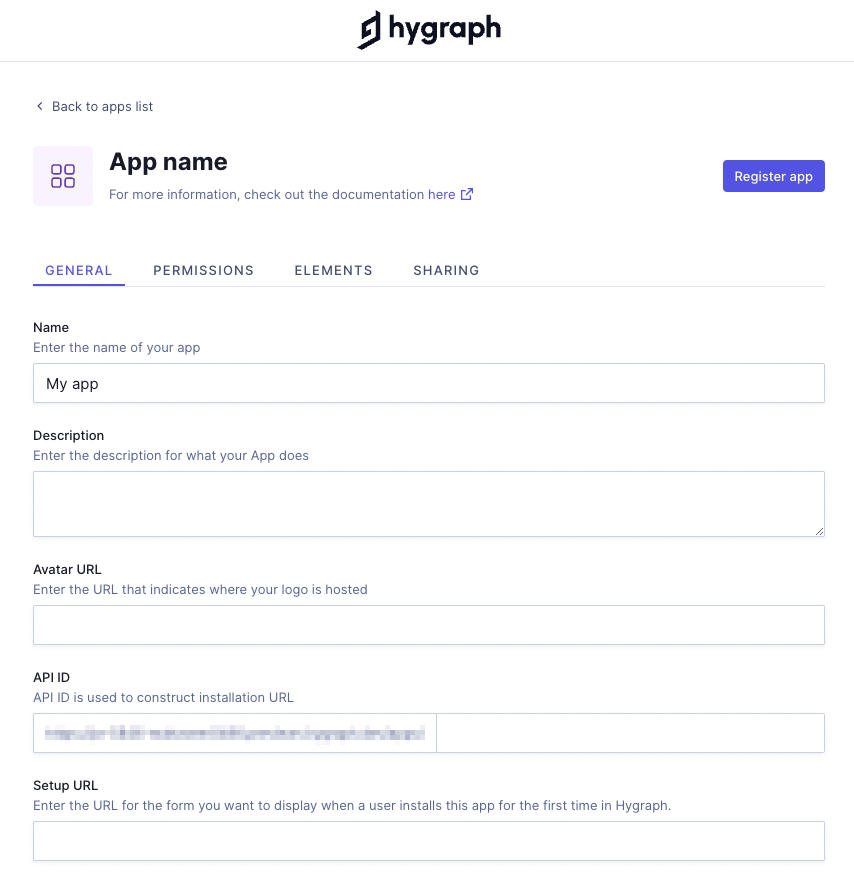Focus the Name field containing 'My app'
854x884 pixels.
click(x=428, y=383)
